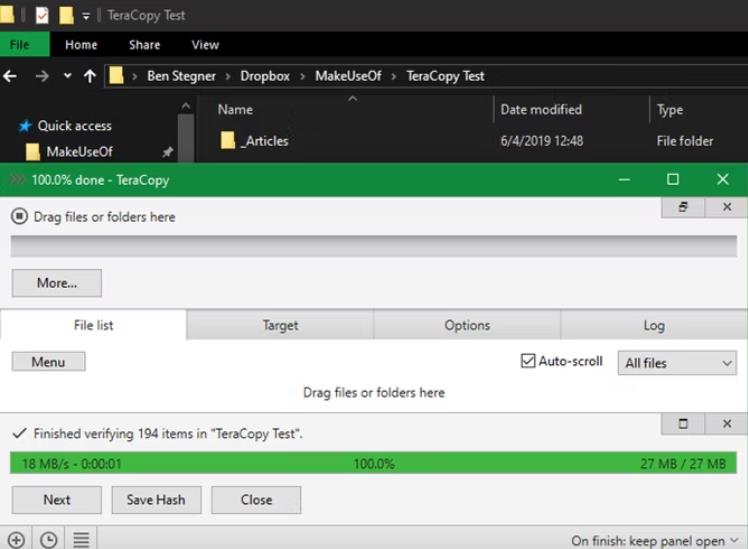Click the add new job plus icon
This screenshot has height=549, width=748.
pos(16,539)
